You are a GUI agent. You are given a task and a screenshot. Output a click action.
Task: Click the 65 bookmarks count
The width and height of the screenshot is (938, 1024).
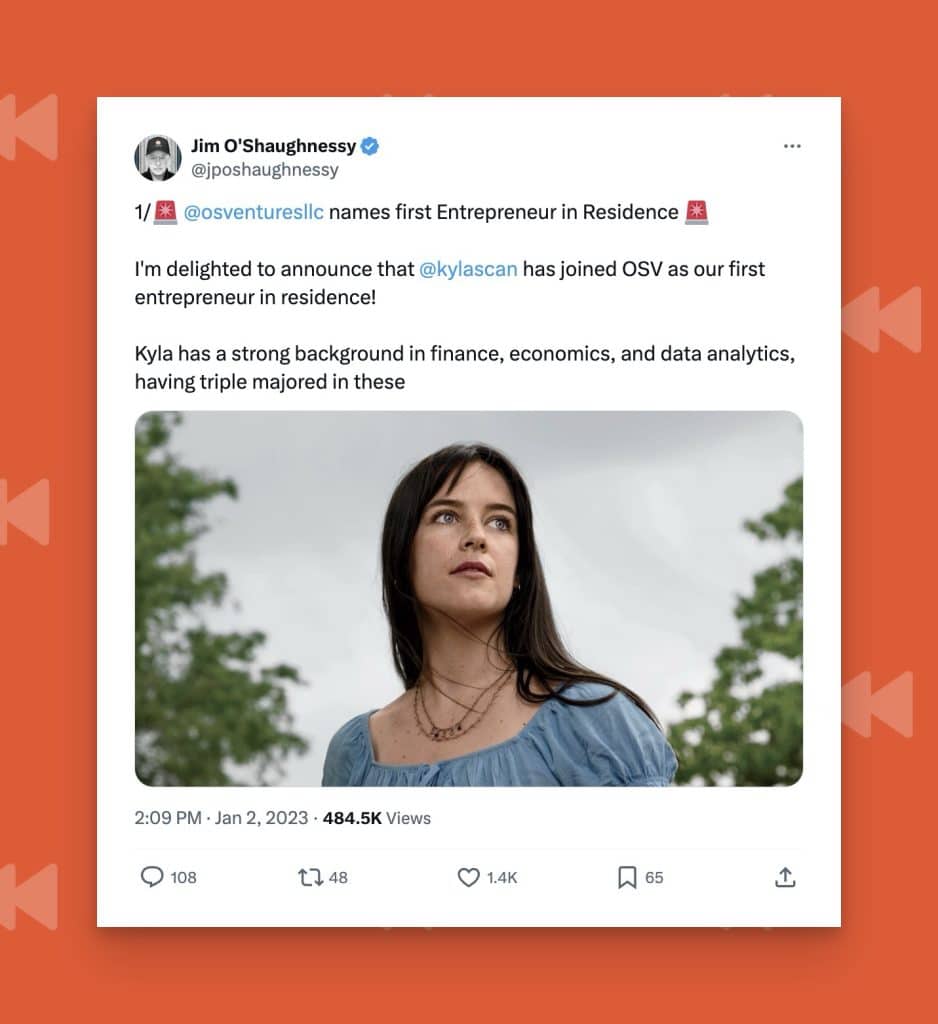point(654,878)
